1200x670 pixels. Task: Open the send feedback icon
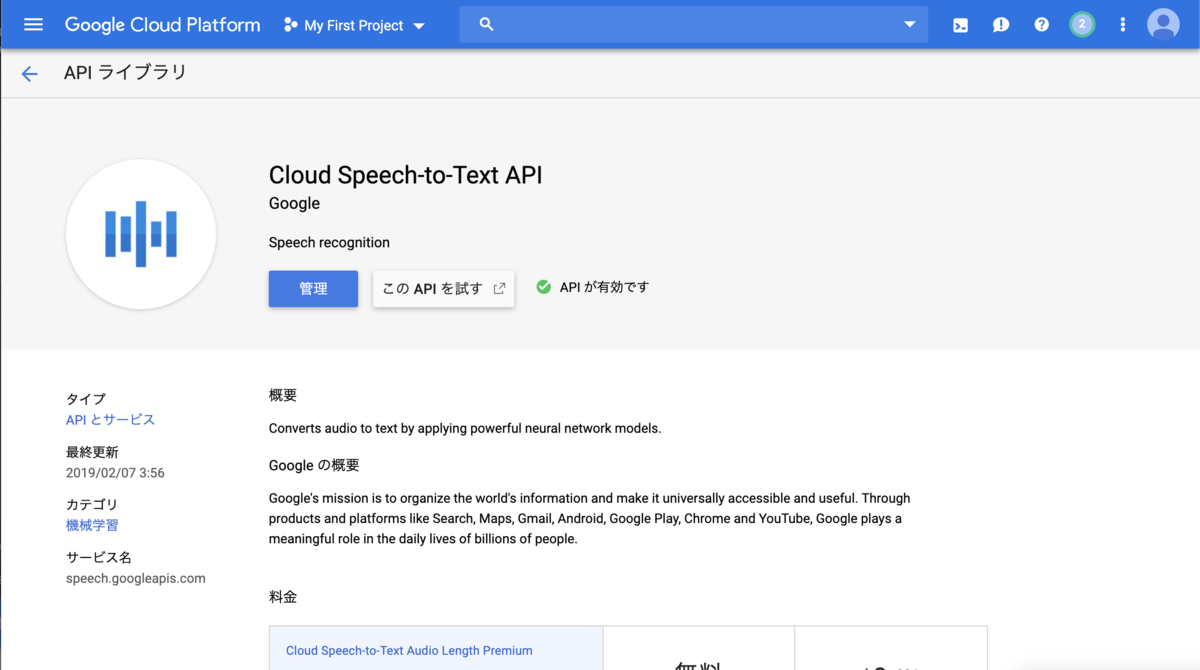pos(1001,25)
